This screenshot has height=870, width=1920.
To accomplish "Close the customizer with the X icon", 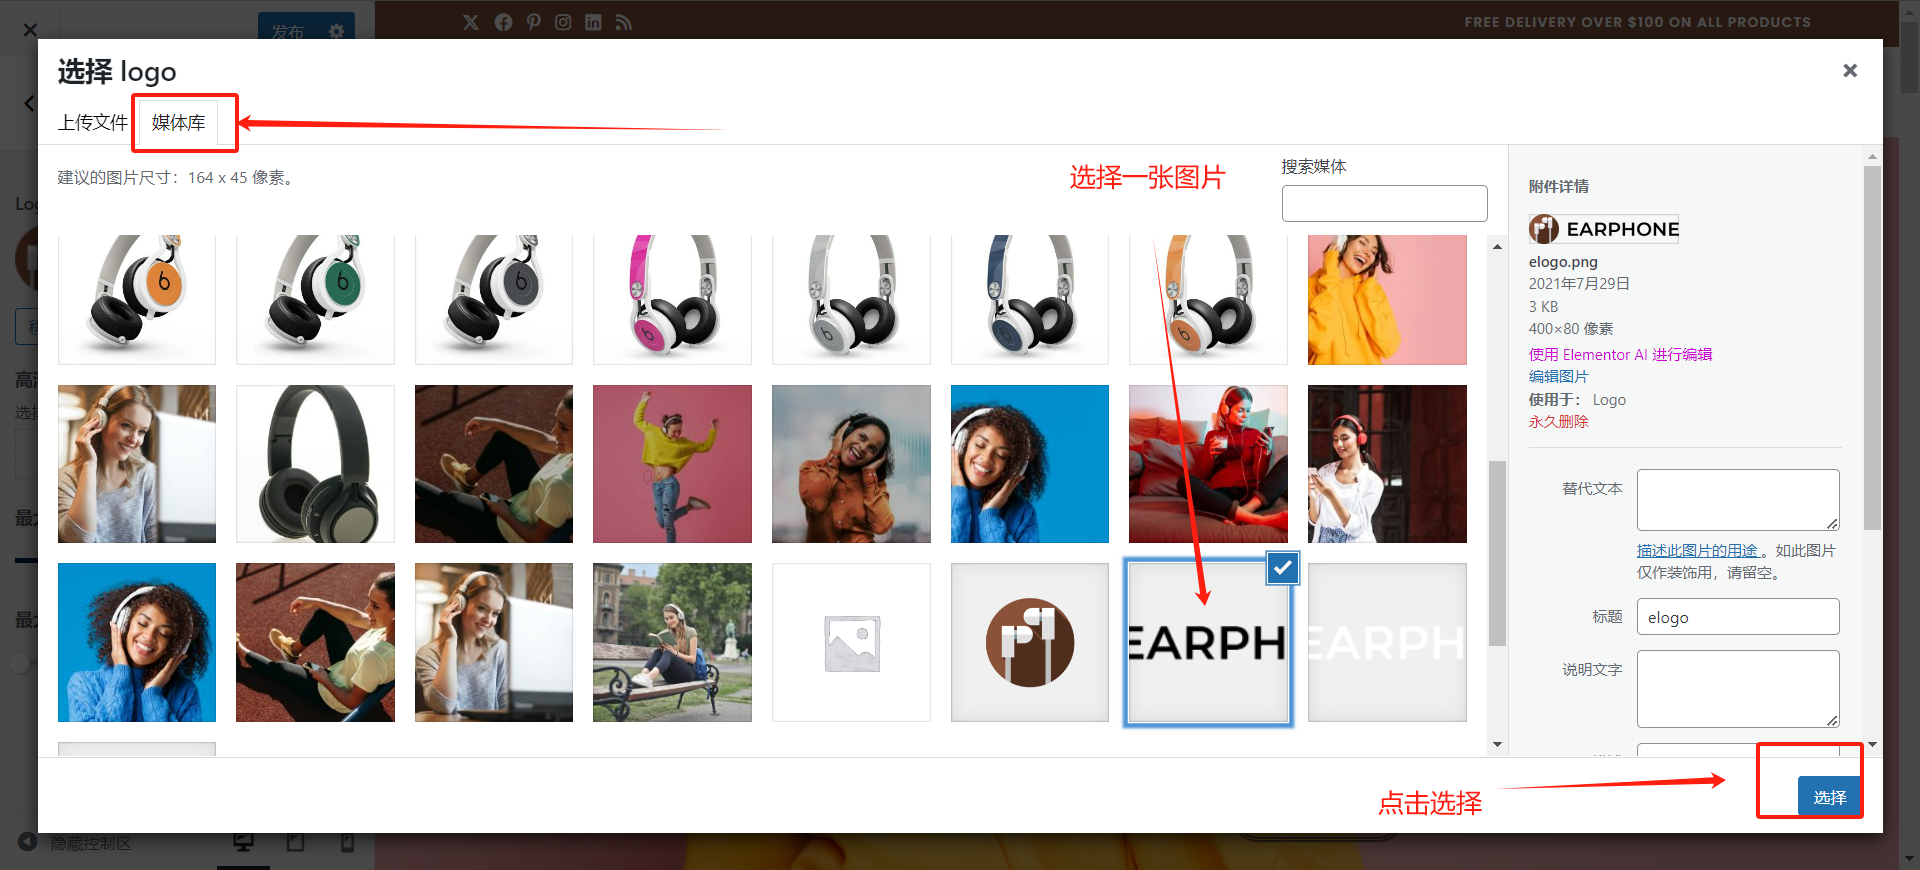I will (x=30, y=29).
